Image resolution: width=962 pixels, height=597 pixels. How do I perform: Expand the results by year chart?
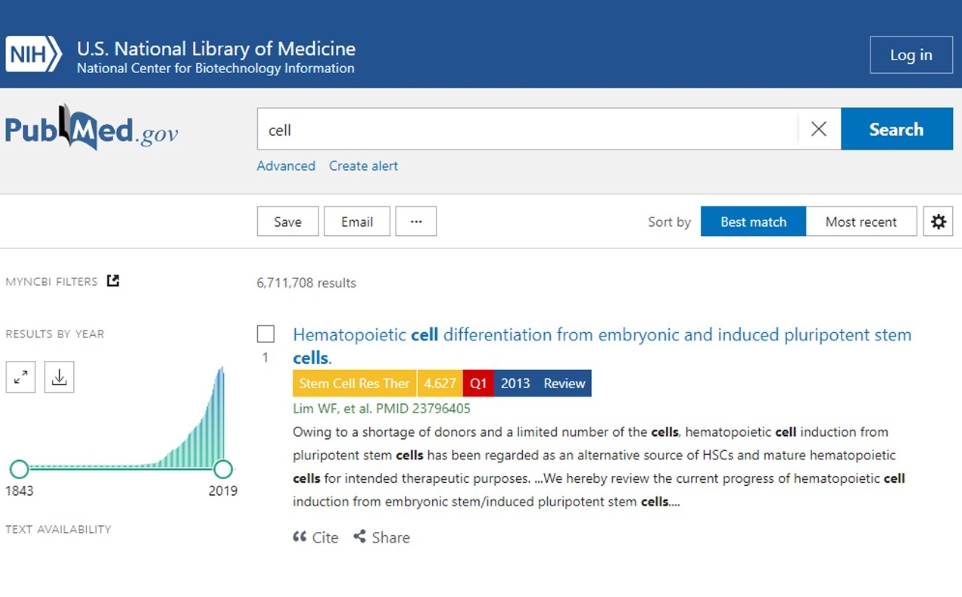(21, 377)
